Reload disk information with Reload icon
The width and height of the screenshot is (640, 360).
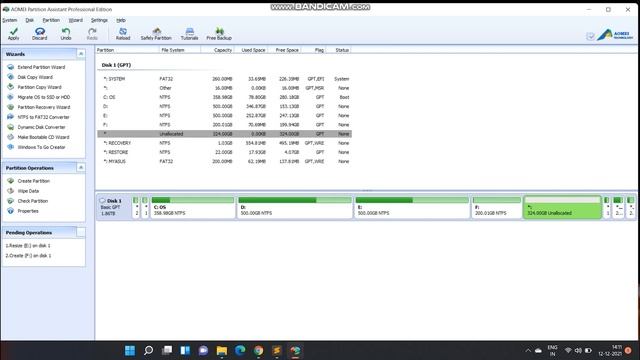click(123, 34)
